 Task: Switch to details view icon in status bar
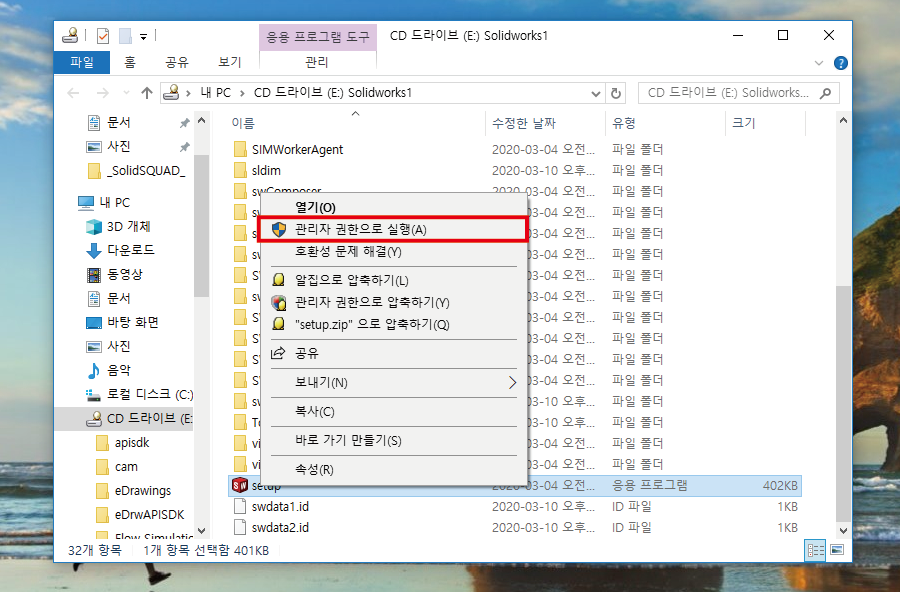(x=816, y=551)
